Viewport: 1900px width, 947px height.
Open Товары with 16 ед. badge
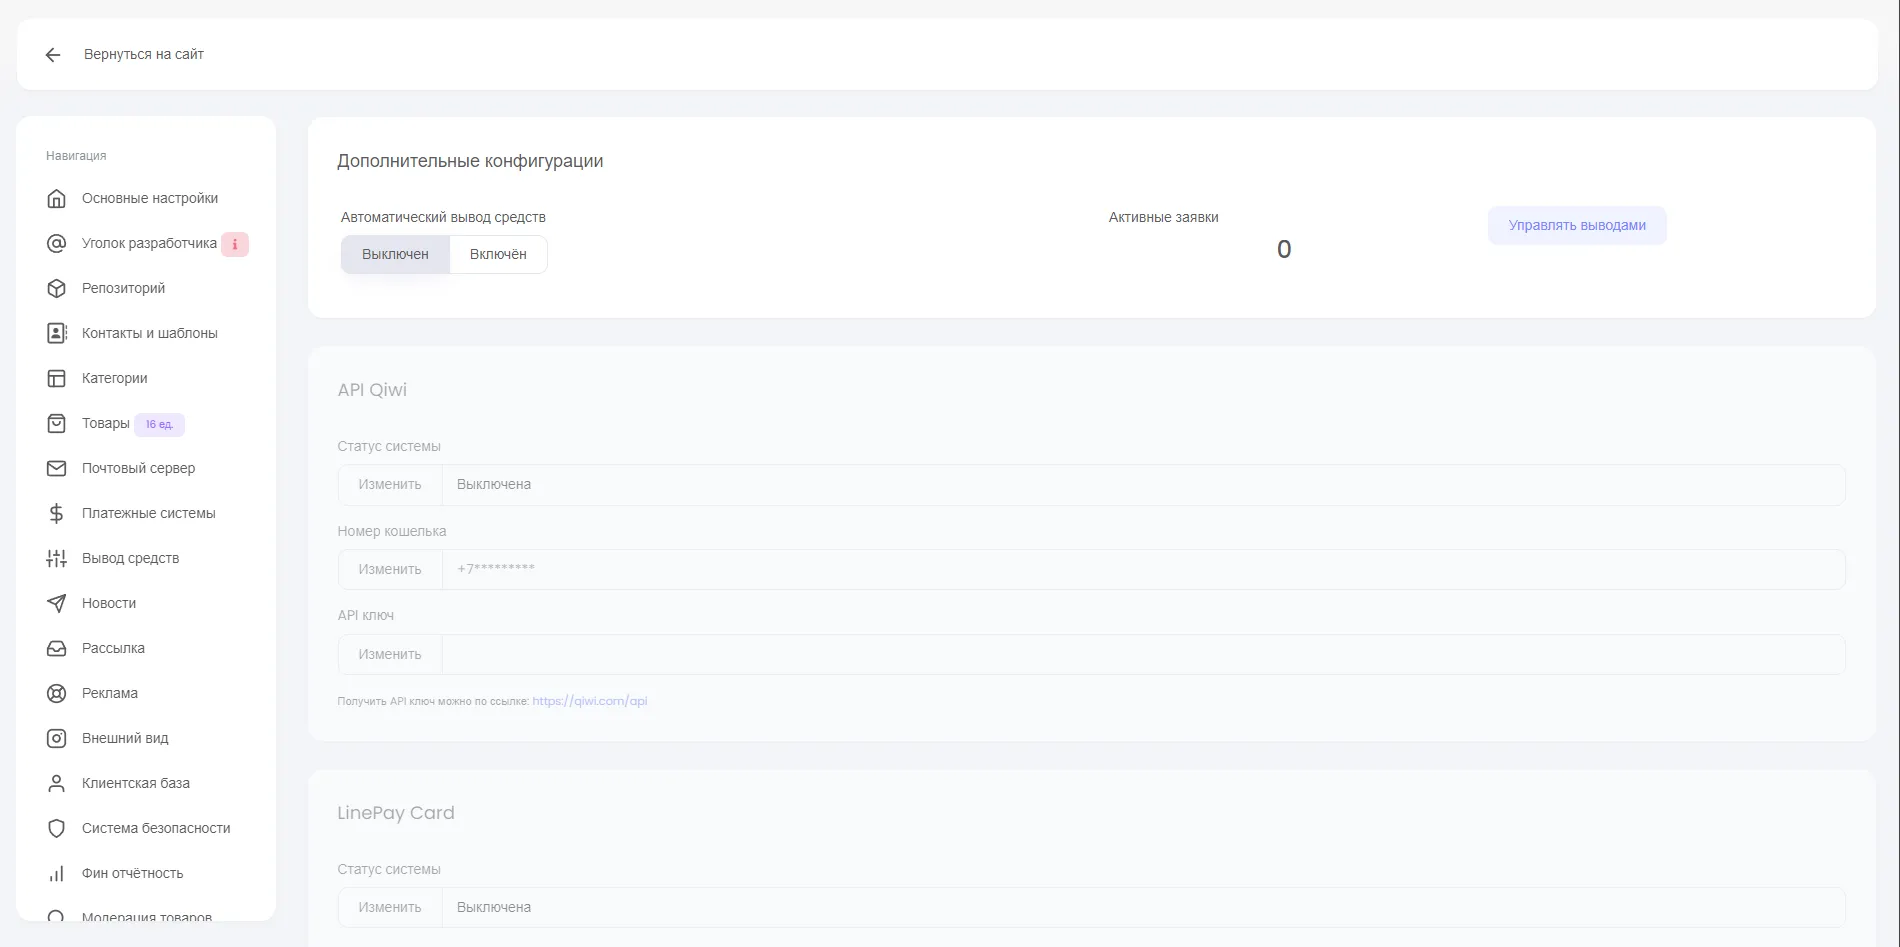pos(106,423)
